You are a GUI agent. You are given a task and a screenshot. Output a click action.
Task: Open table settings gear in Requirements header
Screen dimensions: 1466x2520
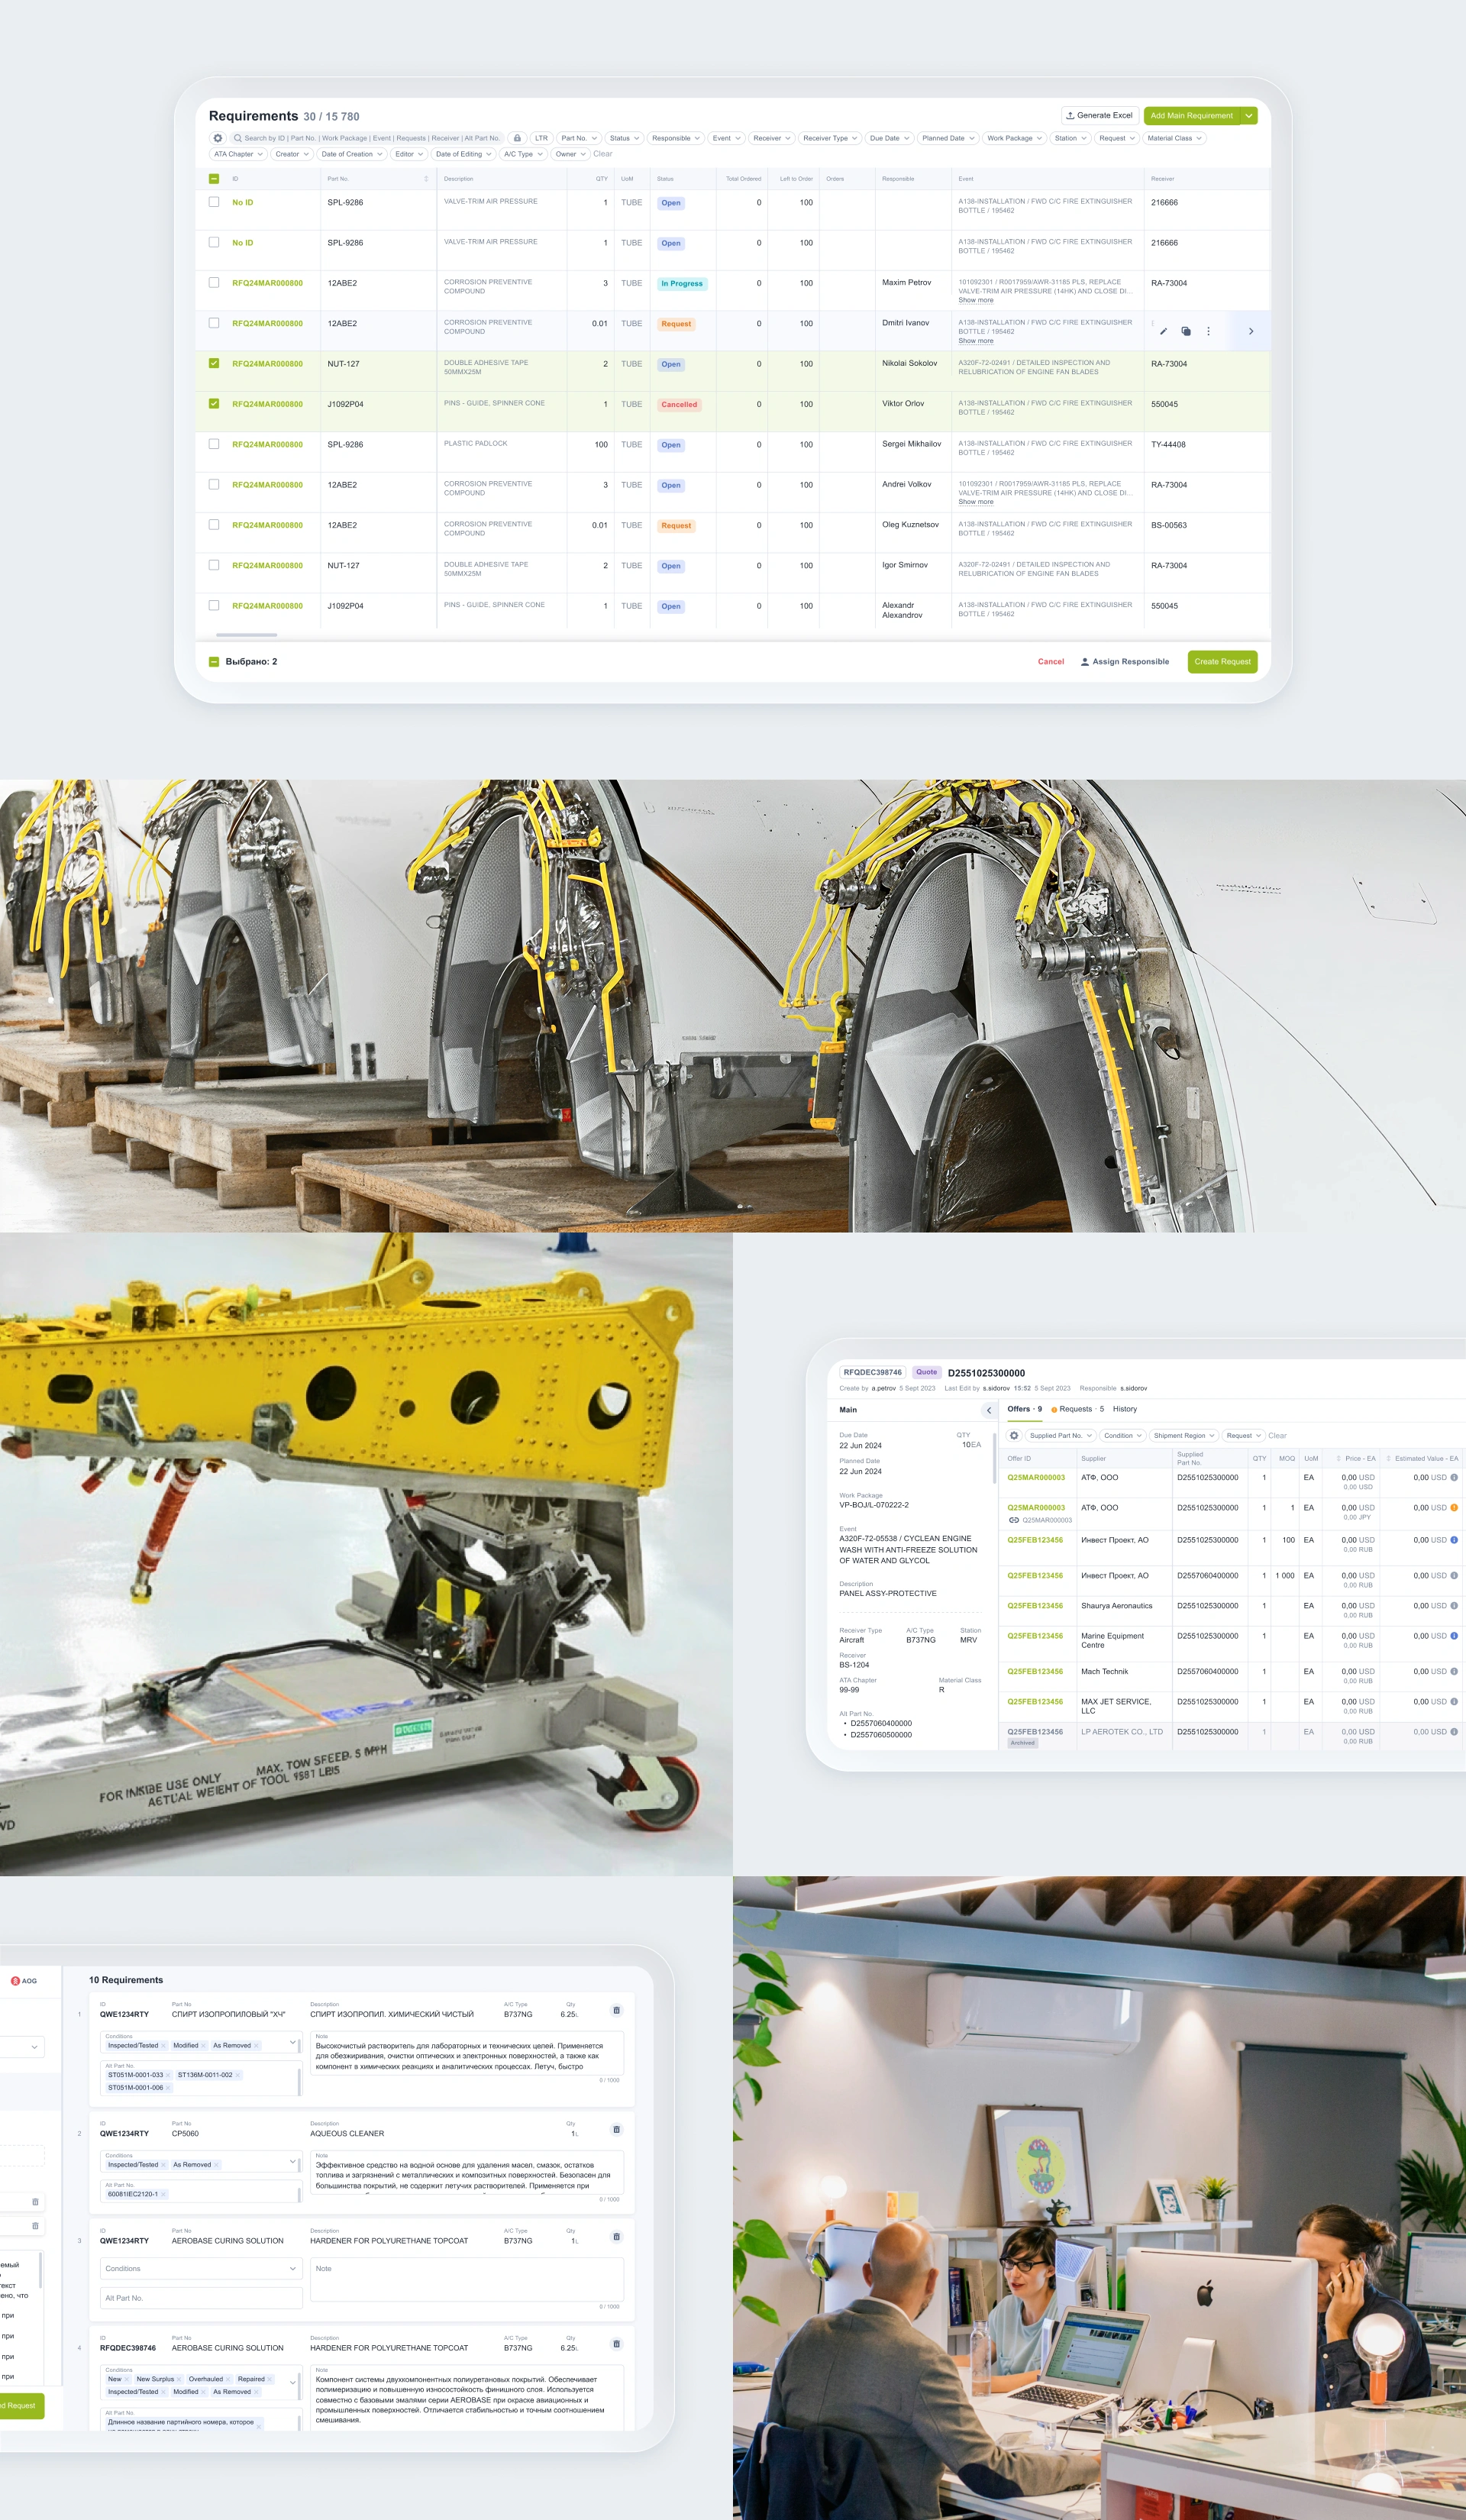(218, 138)
